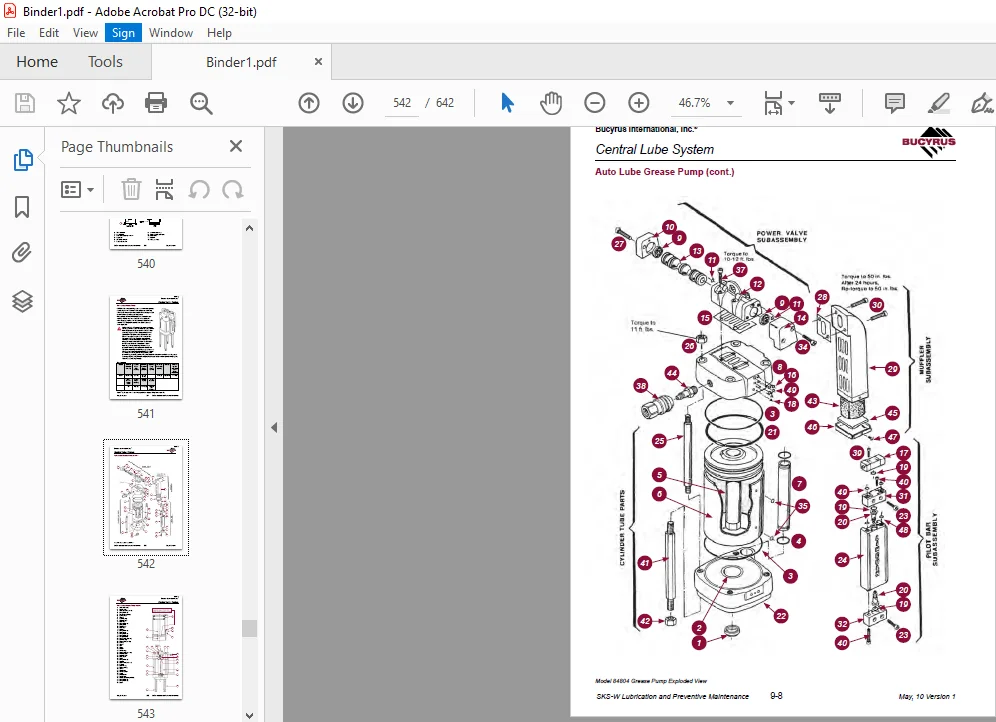
Task: Activate the Selection arrow tool
Action: pos(507,103)
